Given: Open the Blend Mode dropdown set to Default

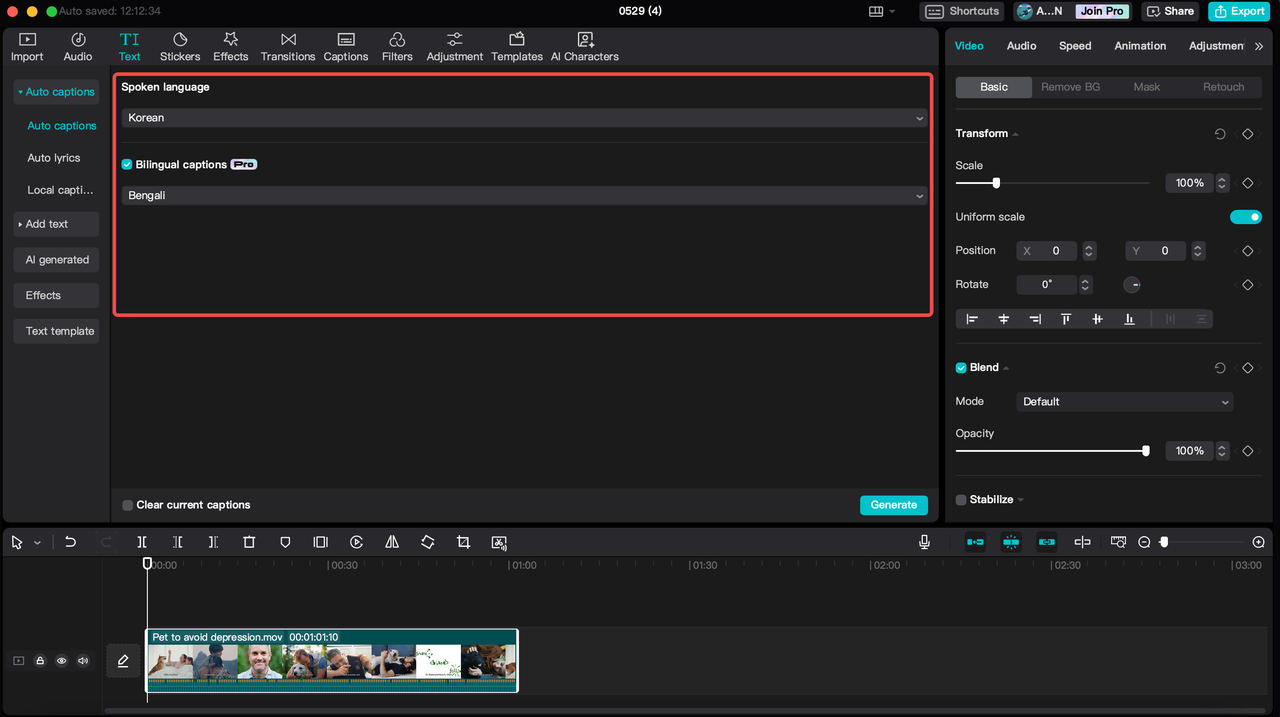Looking at the screenshot, I should click(1124, 402).
